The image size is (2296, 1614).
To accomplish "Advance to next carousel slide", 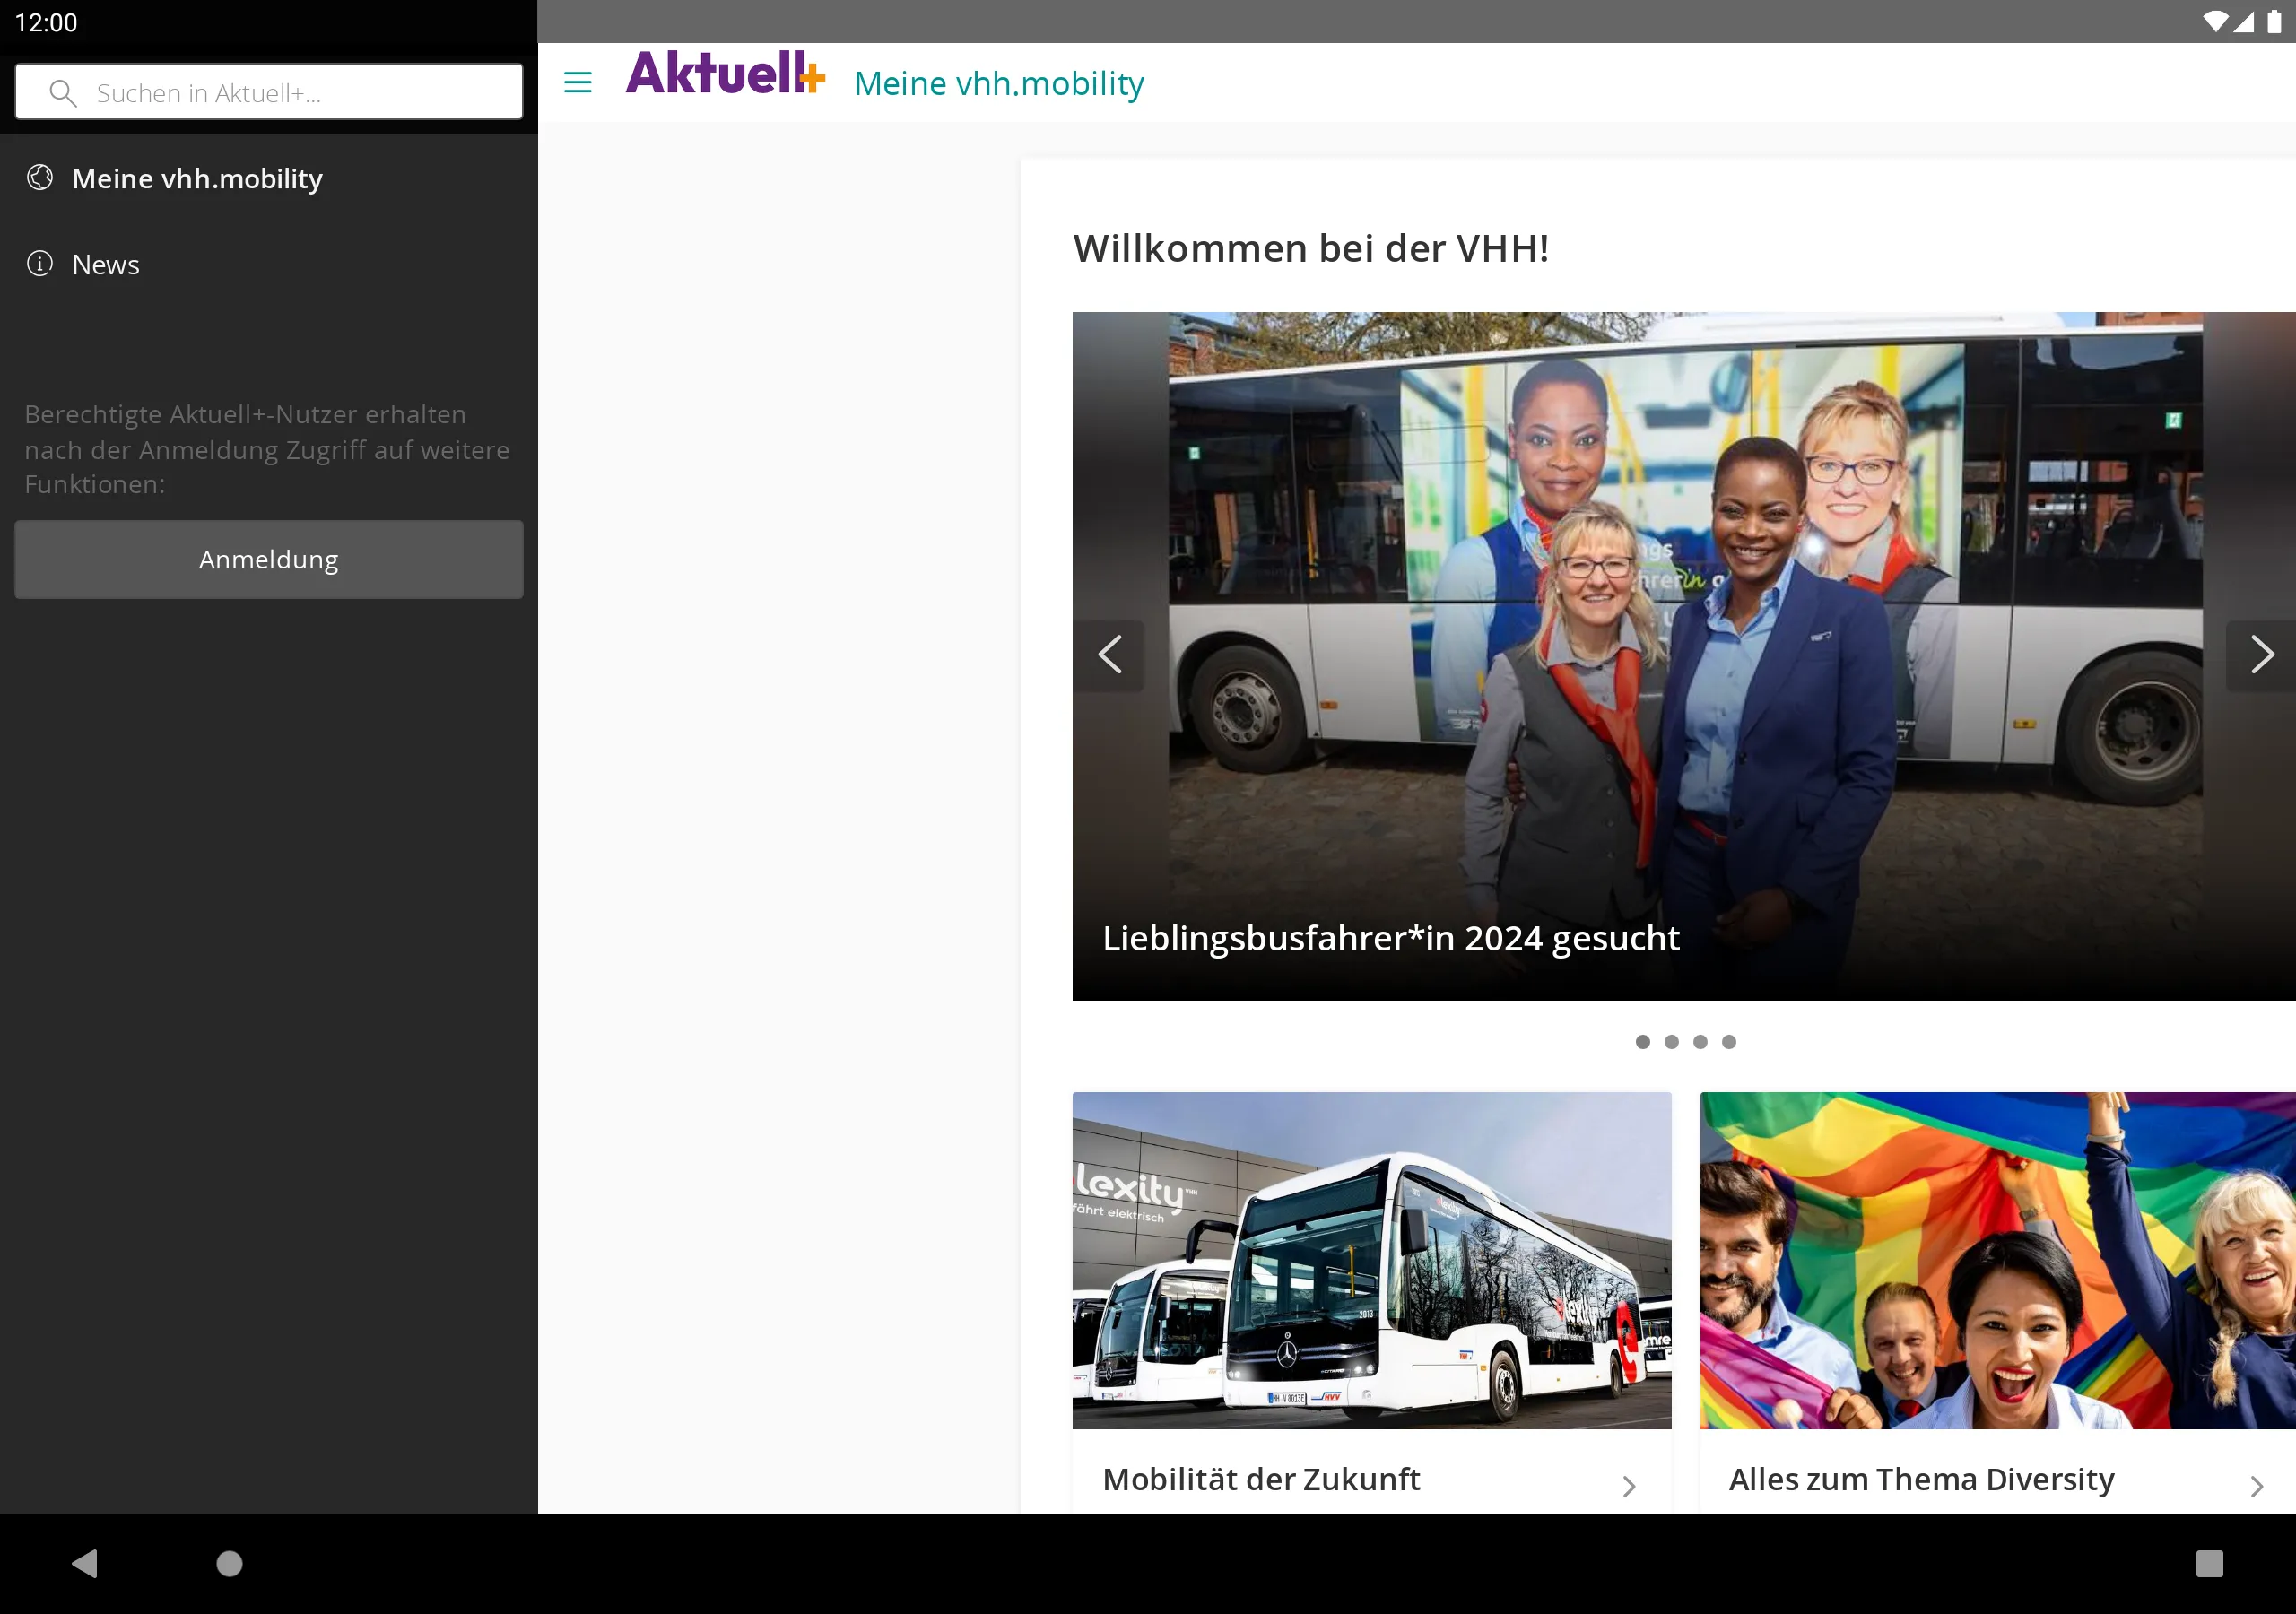I will (x=2261, y=655).
